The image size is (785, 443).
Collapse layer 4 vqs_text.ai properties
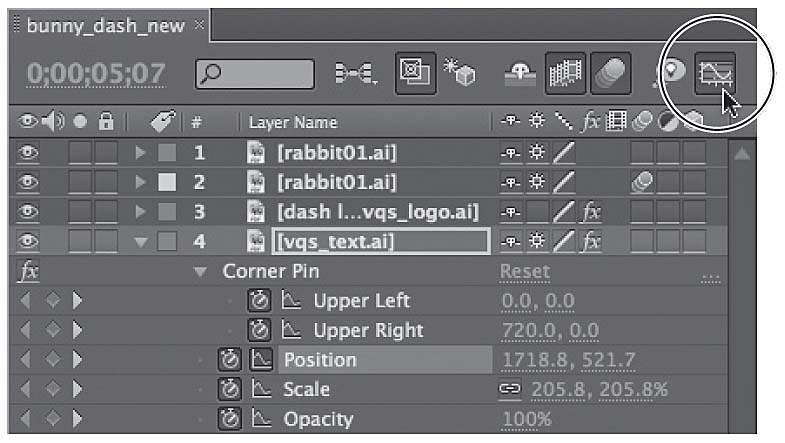(x=141, y=242)
